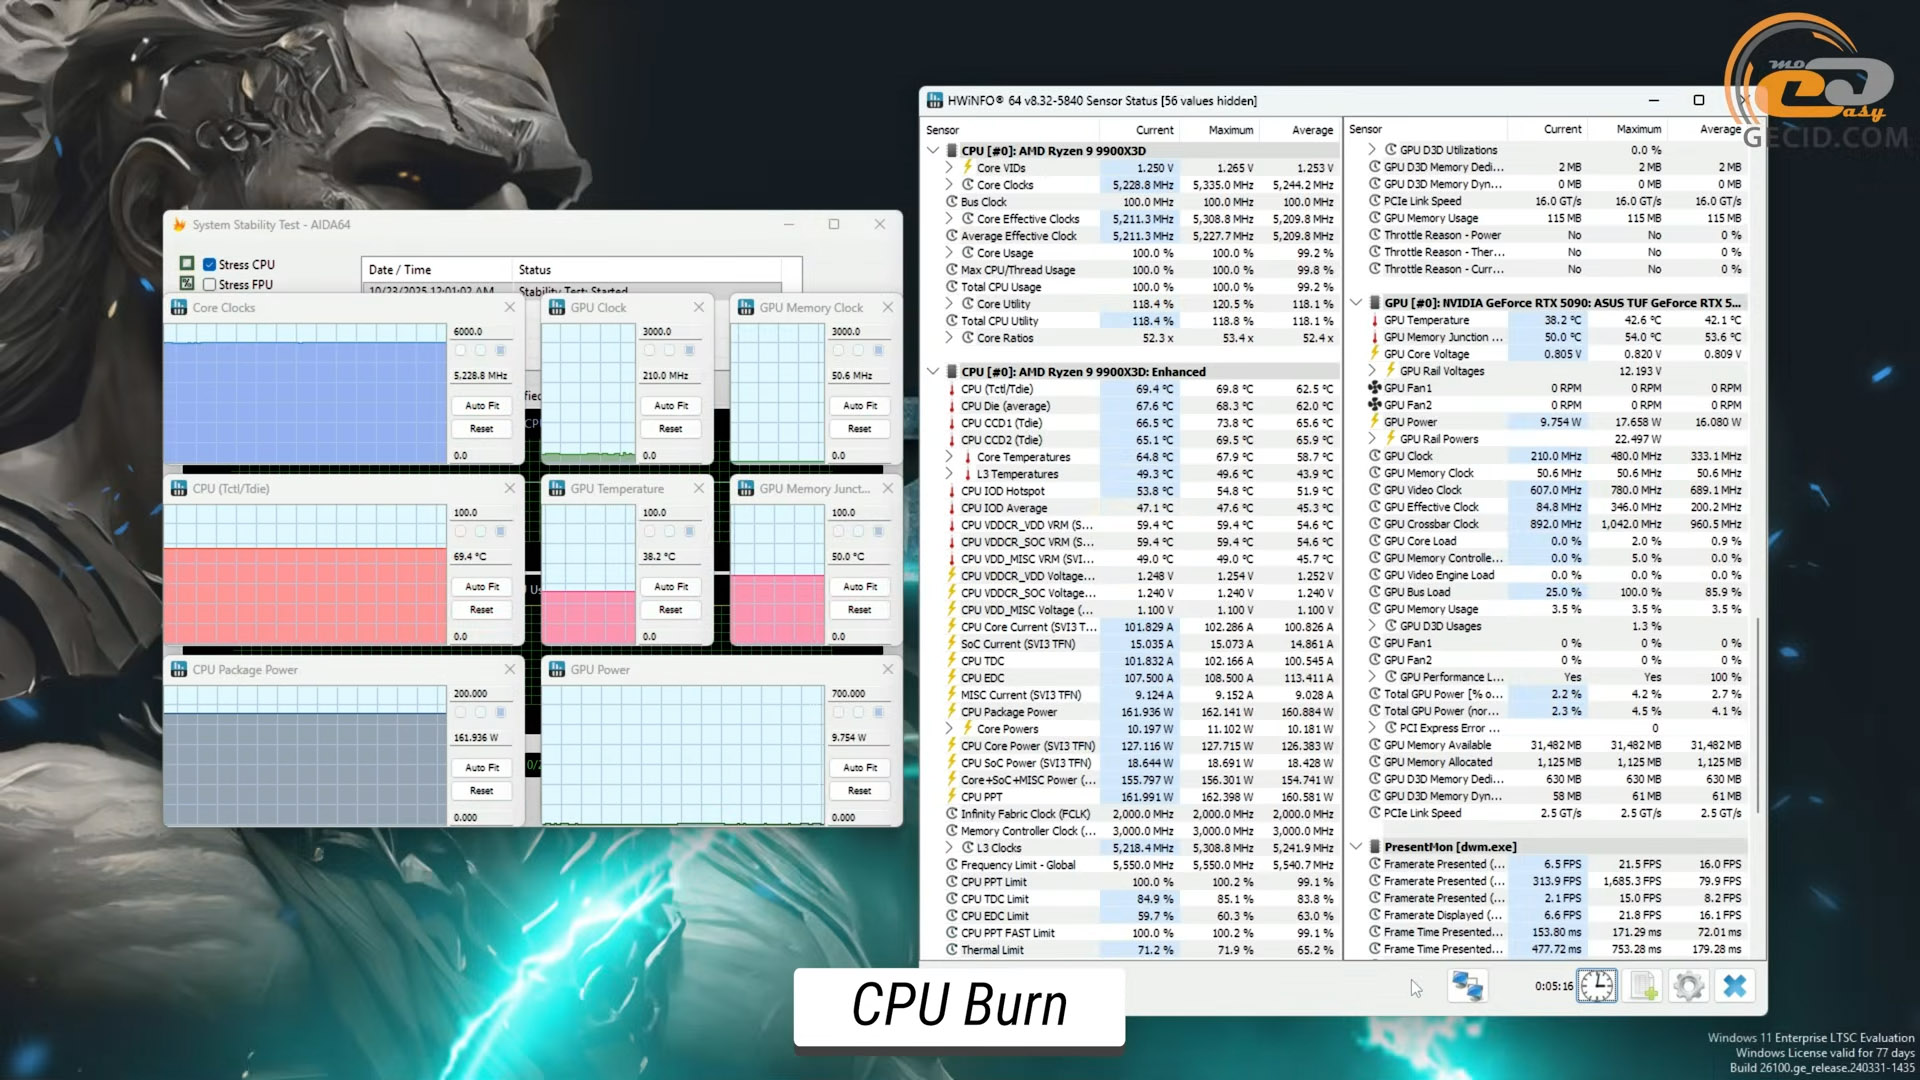Click the blue X close sensors icon
The width and height of the screenshot is (1920, 1080).
coord(1734,986)
